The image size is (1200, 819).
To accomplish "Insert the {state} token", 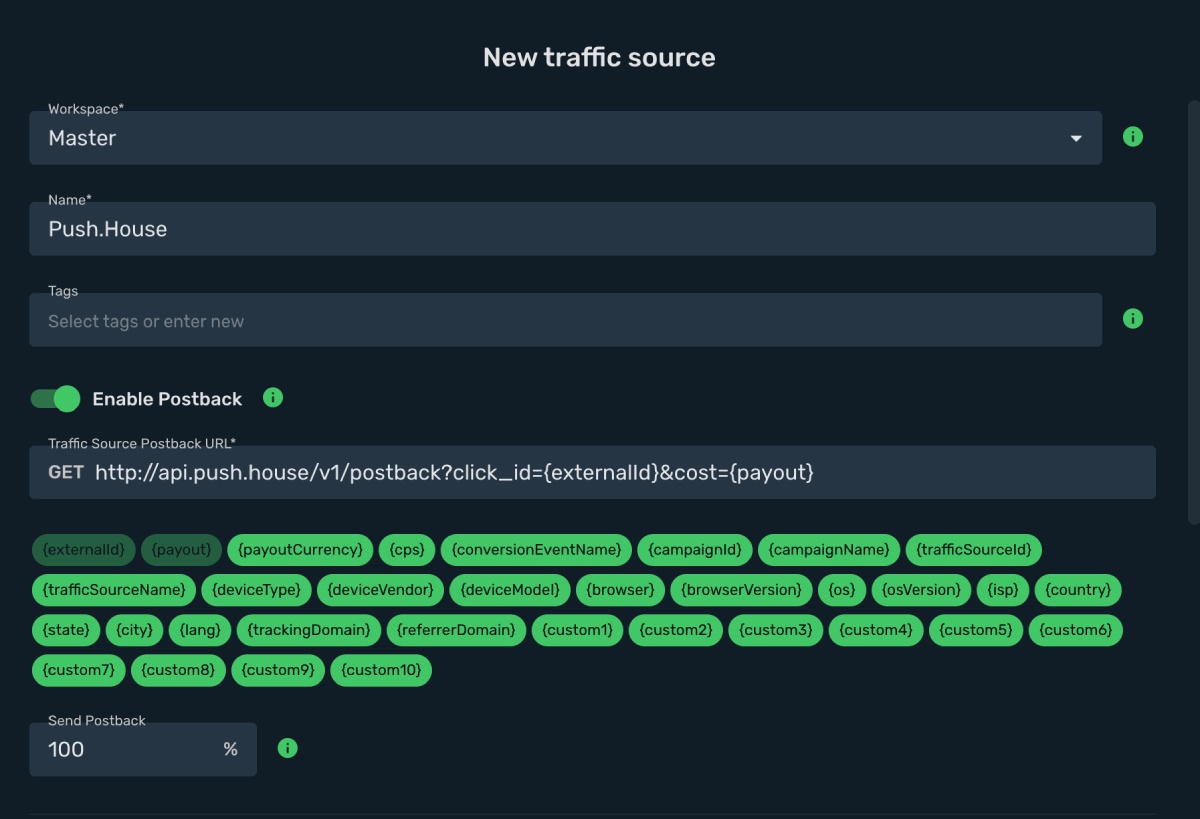I will coord(66,630).
